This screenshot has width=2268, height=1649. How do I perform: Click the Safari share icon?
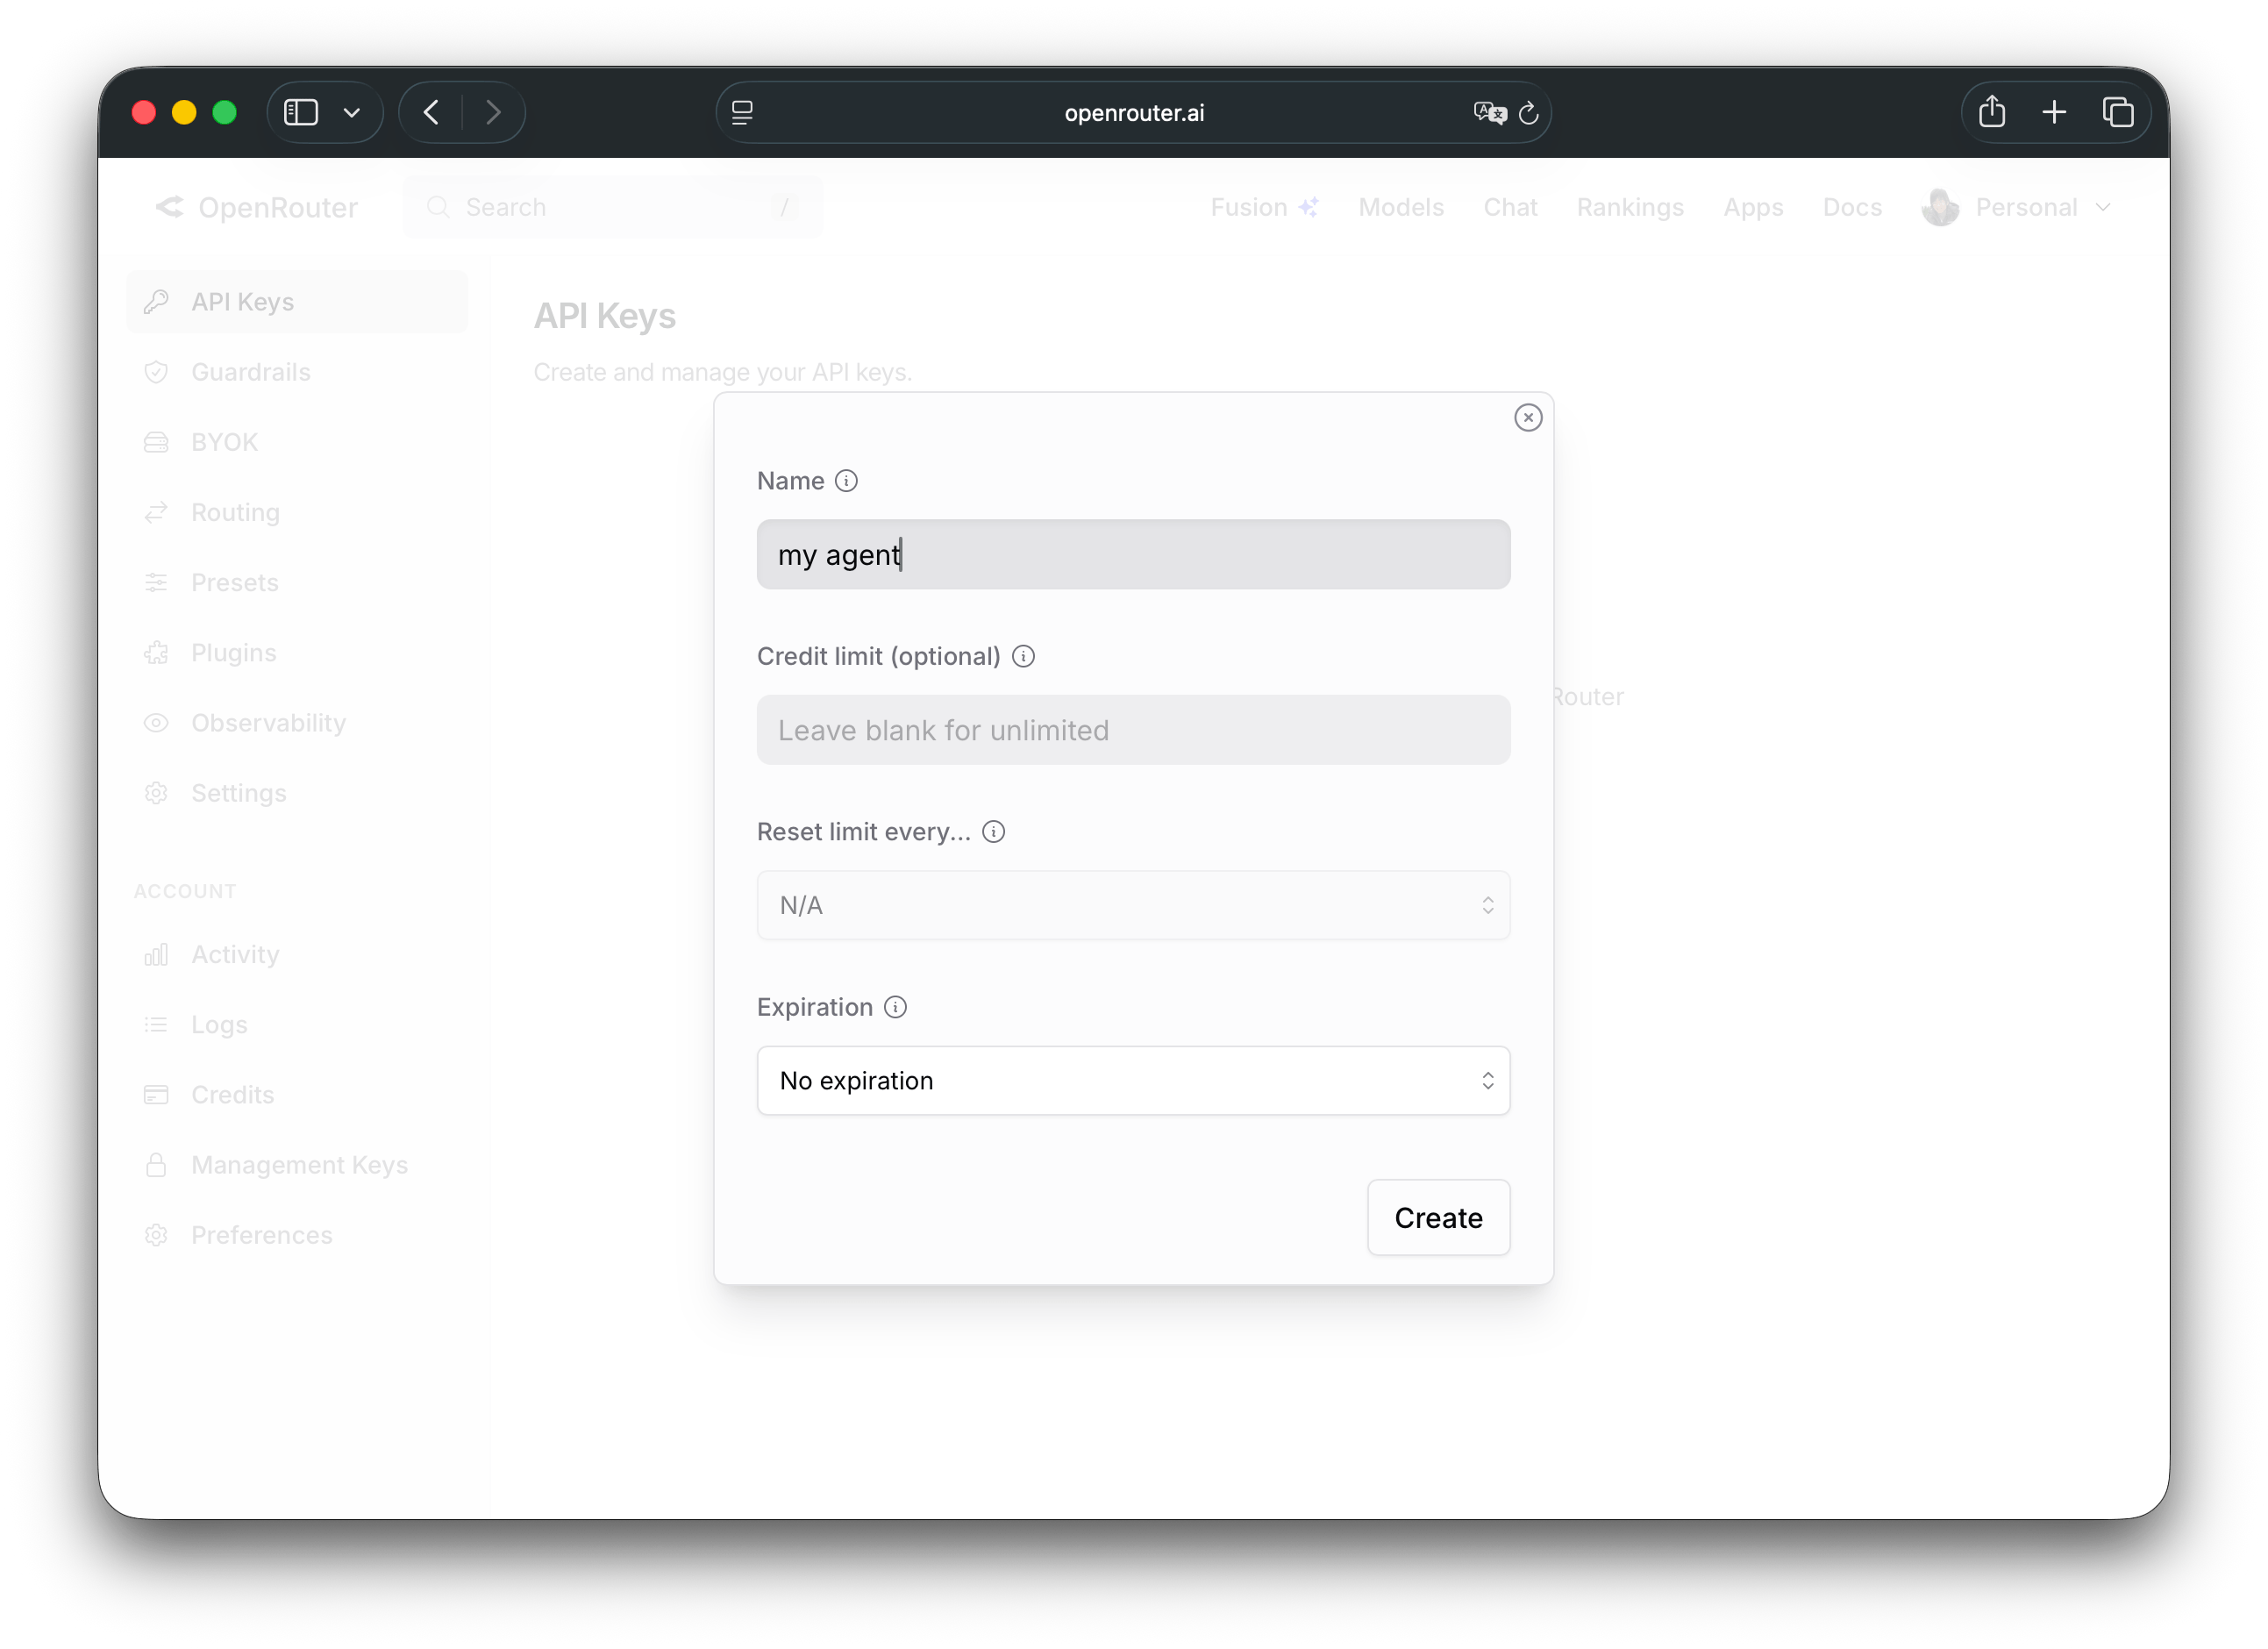pyautogui.click(x=1991, y=112)
